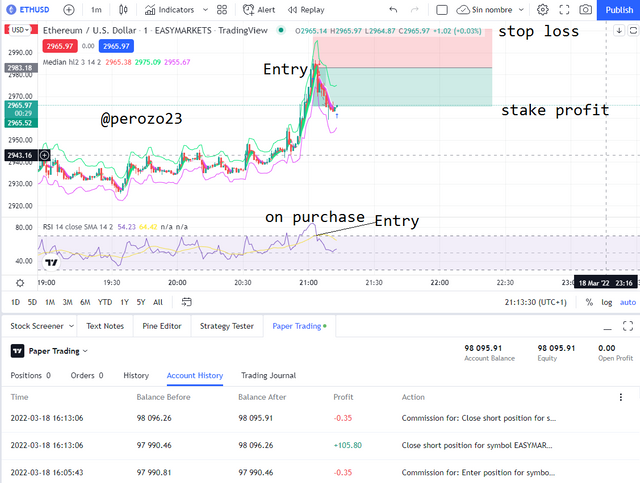Select the 3M date range

pyautogui.click(x=67, y=302)
